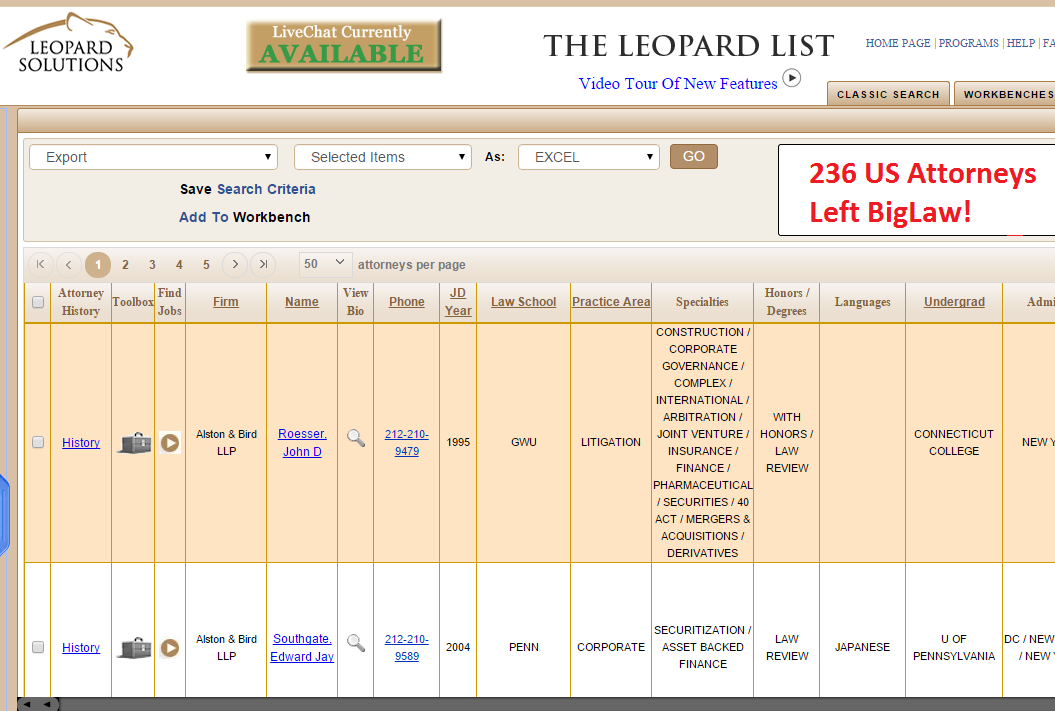The height and width of the screenshot is (711, 1055).
Task: Open History for Southgate, Edward Jay
Action: [81, 648]
